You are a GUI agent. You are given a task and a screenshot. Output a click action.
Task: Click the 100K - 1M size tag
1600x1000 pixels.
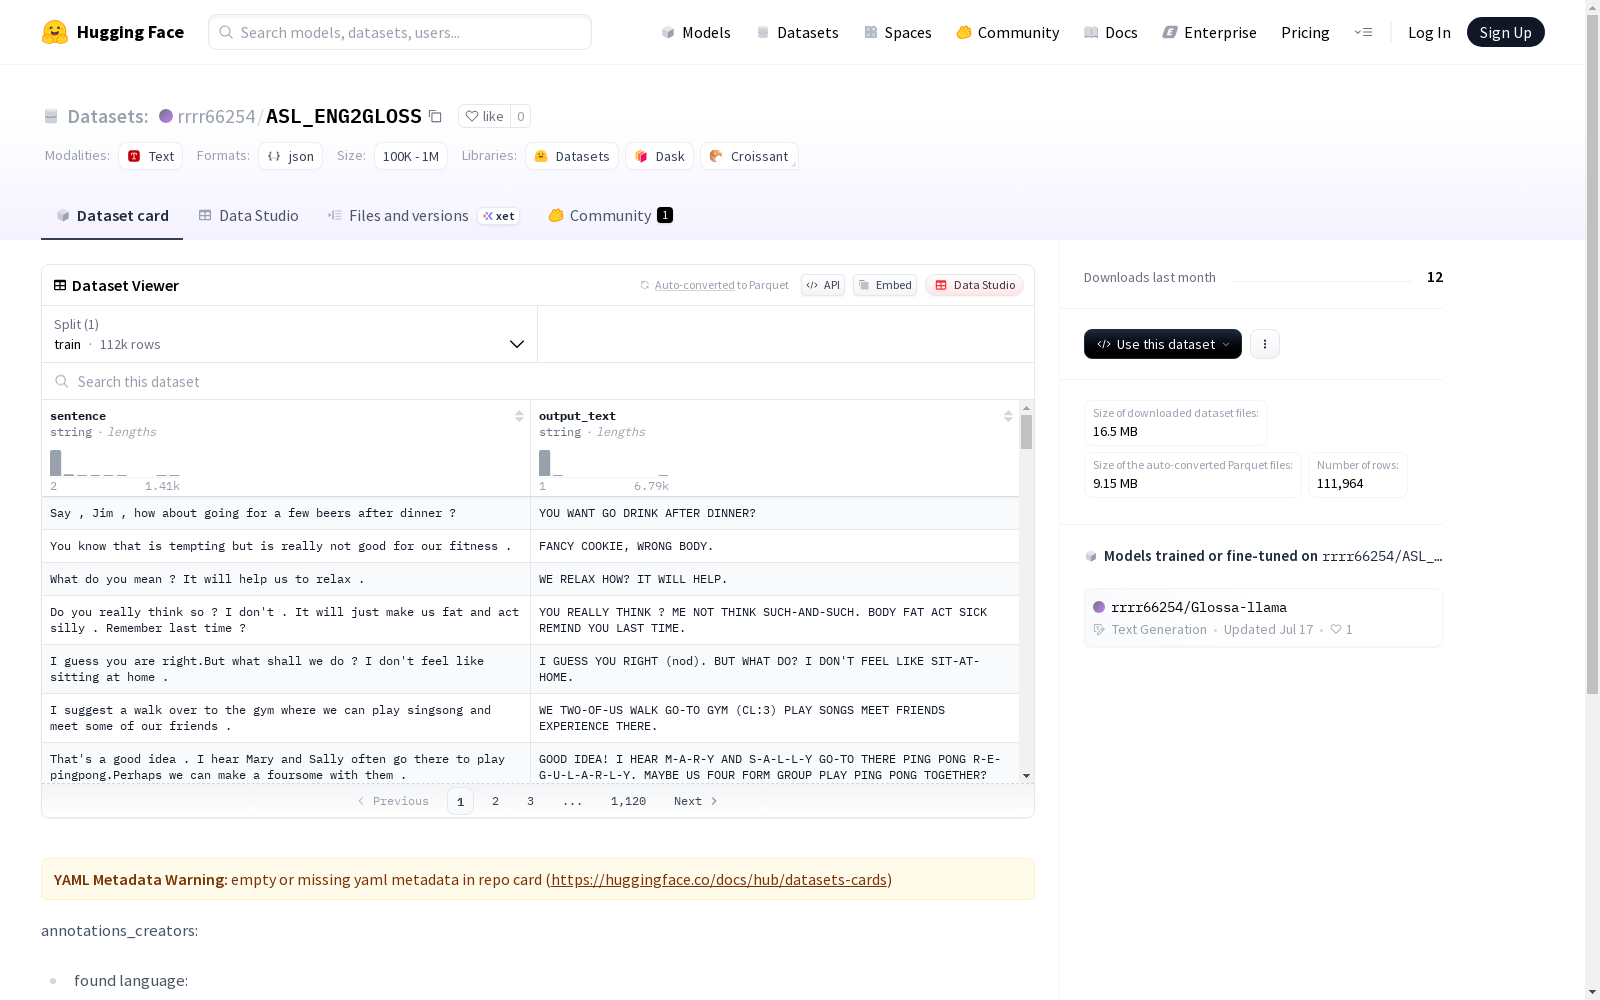(x=410, y=156)
